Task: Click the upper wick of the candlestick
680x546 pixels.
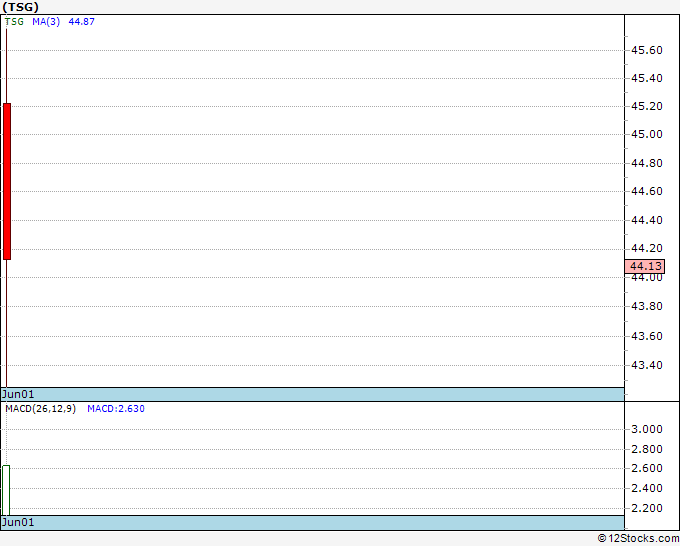Action: [7, 66]
